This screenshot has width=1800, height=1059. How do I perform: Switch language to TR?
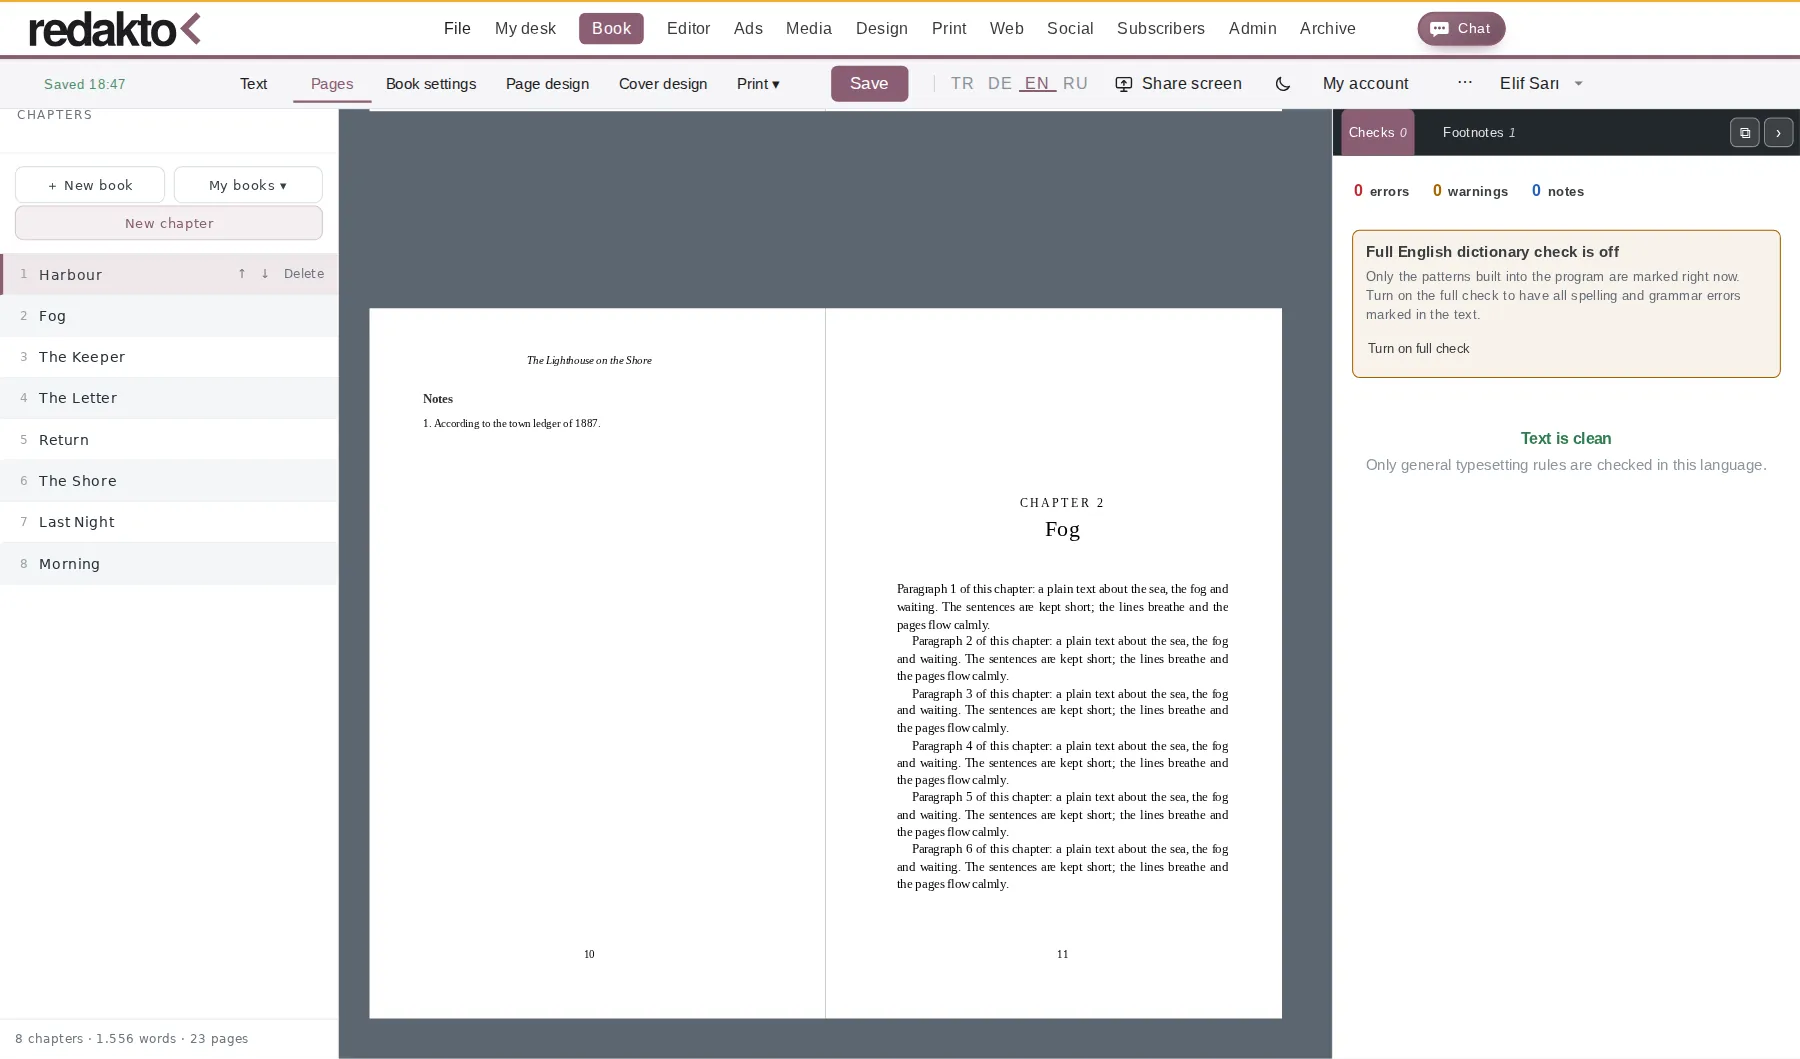[x=962, y=83]
